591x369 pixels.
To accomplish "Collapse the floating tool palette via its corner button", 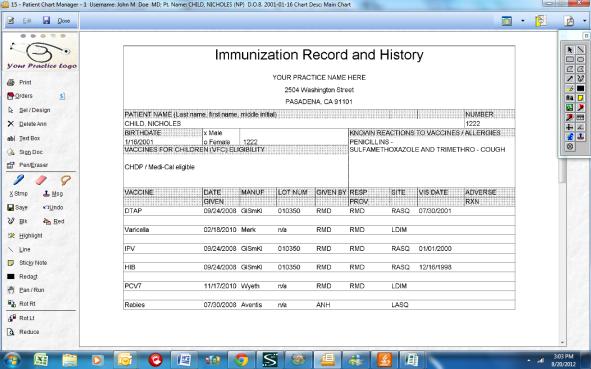I will tap(586, 35).
